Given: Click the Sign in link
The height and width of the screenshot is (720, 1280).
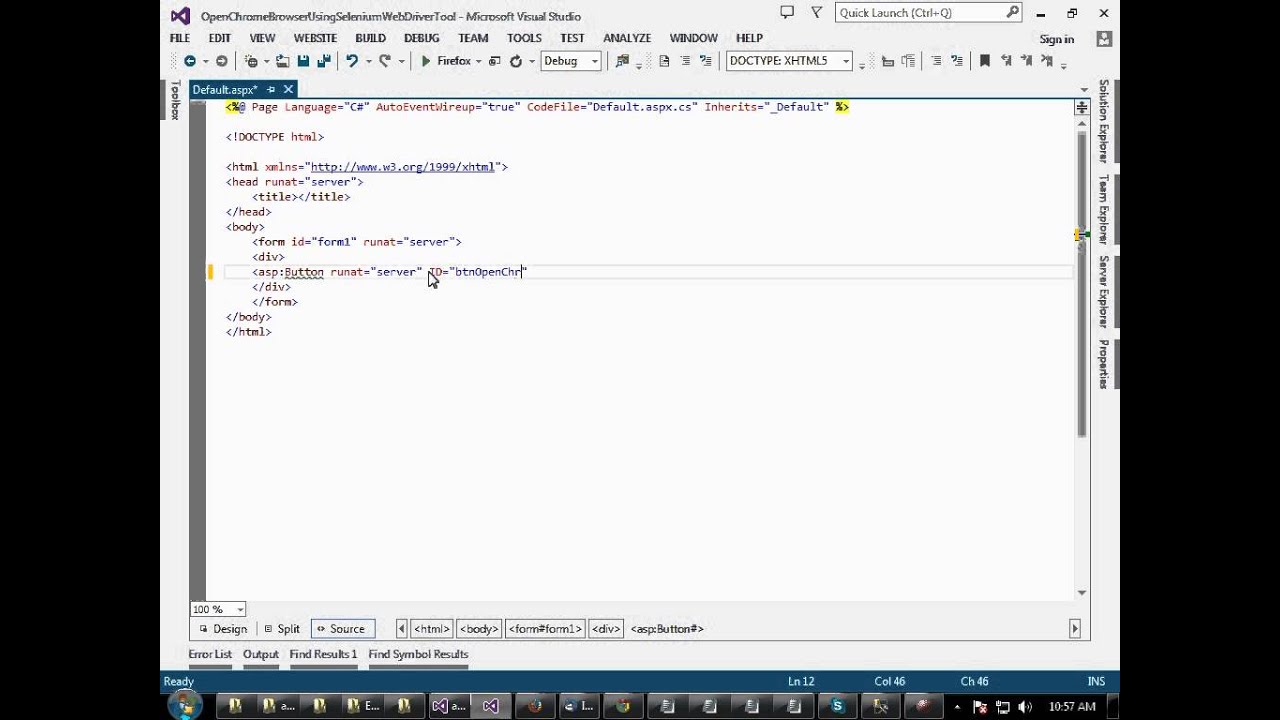Looking at the screenshot, I should [1057, 39].
